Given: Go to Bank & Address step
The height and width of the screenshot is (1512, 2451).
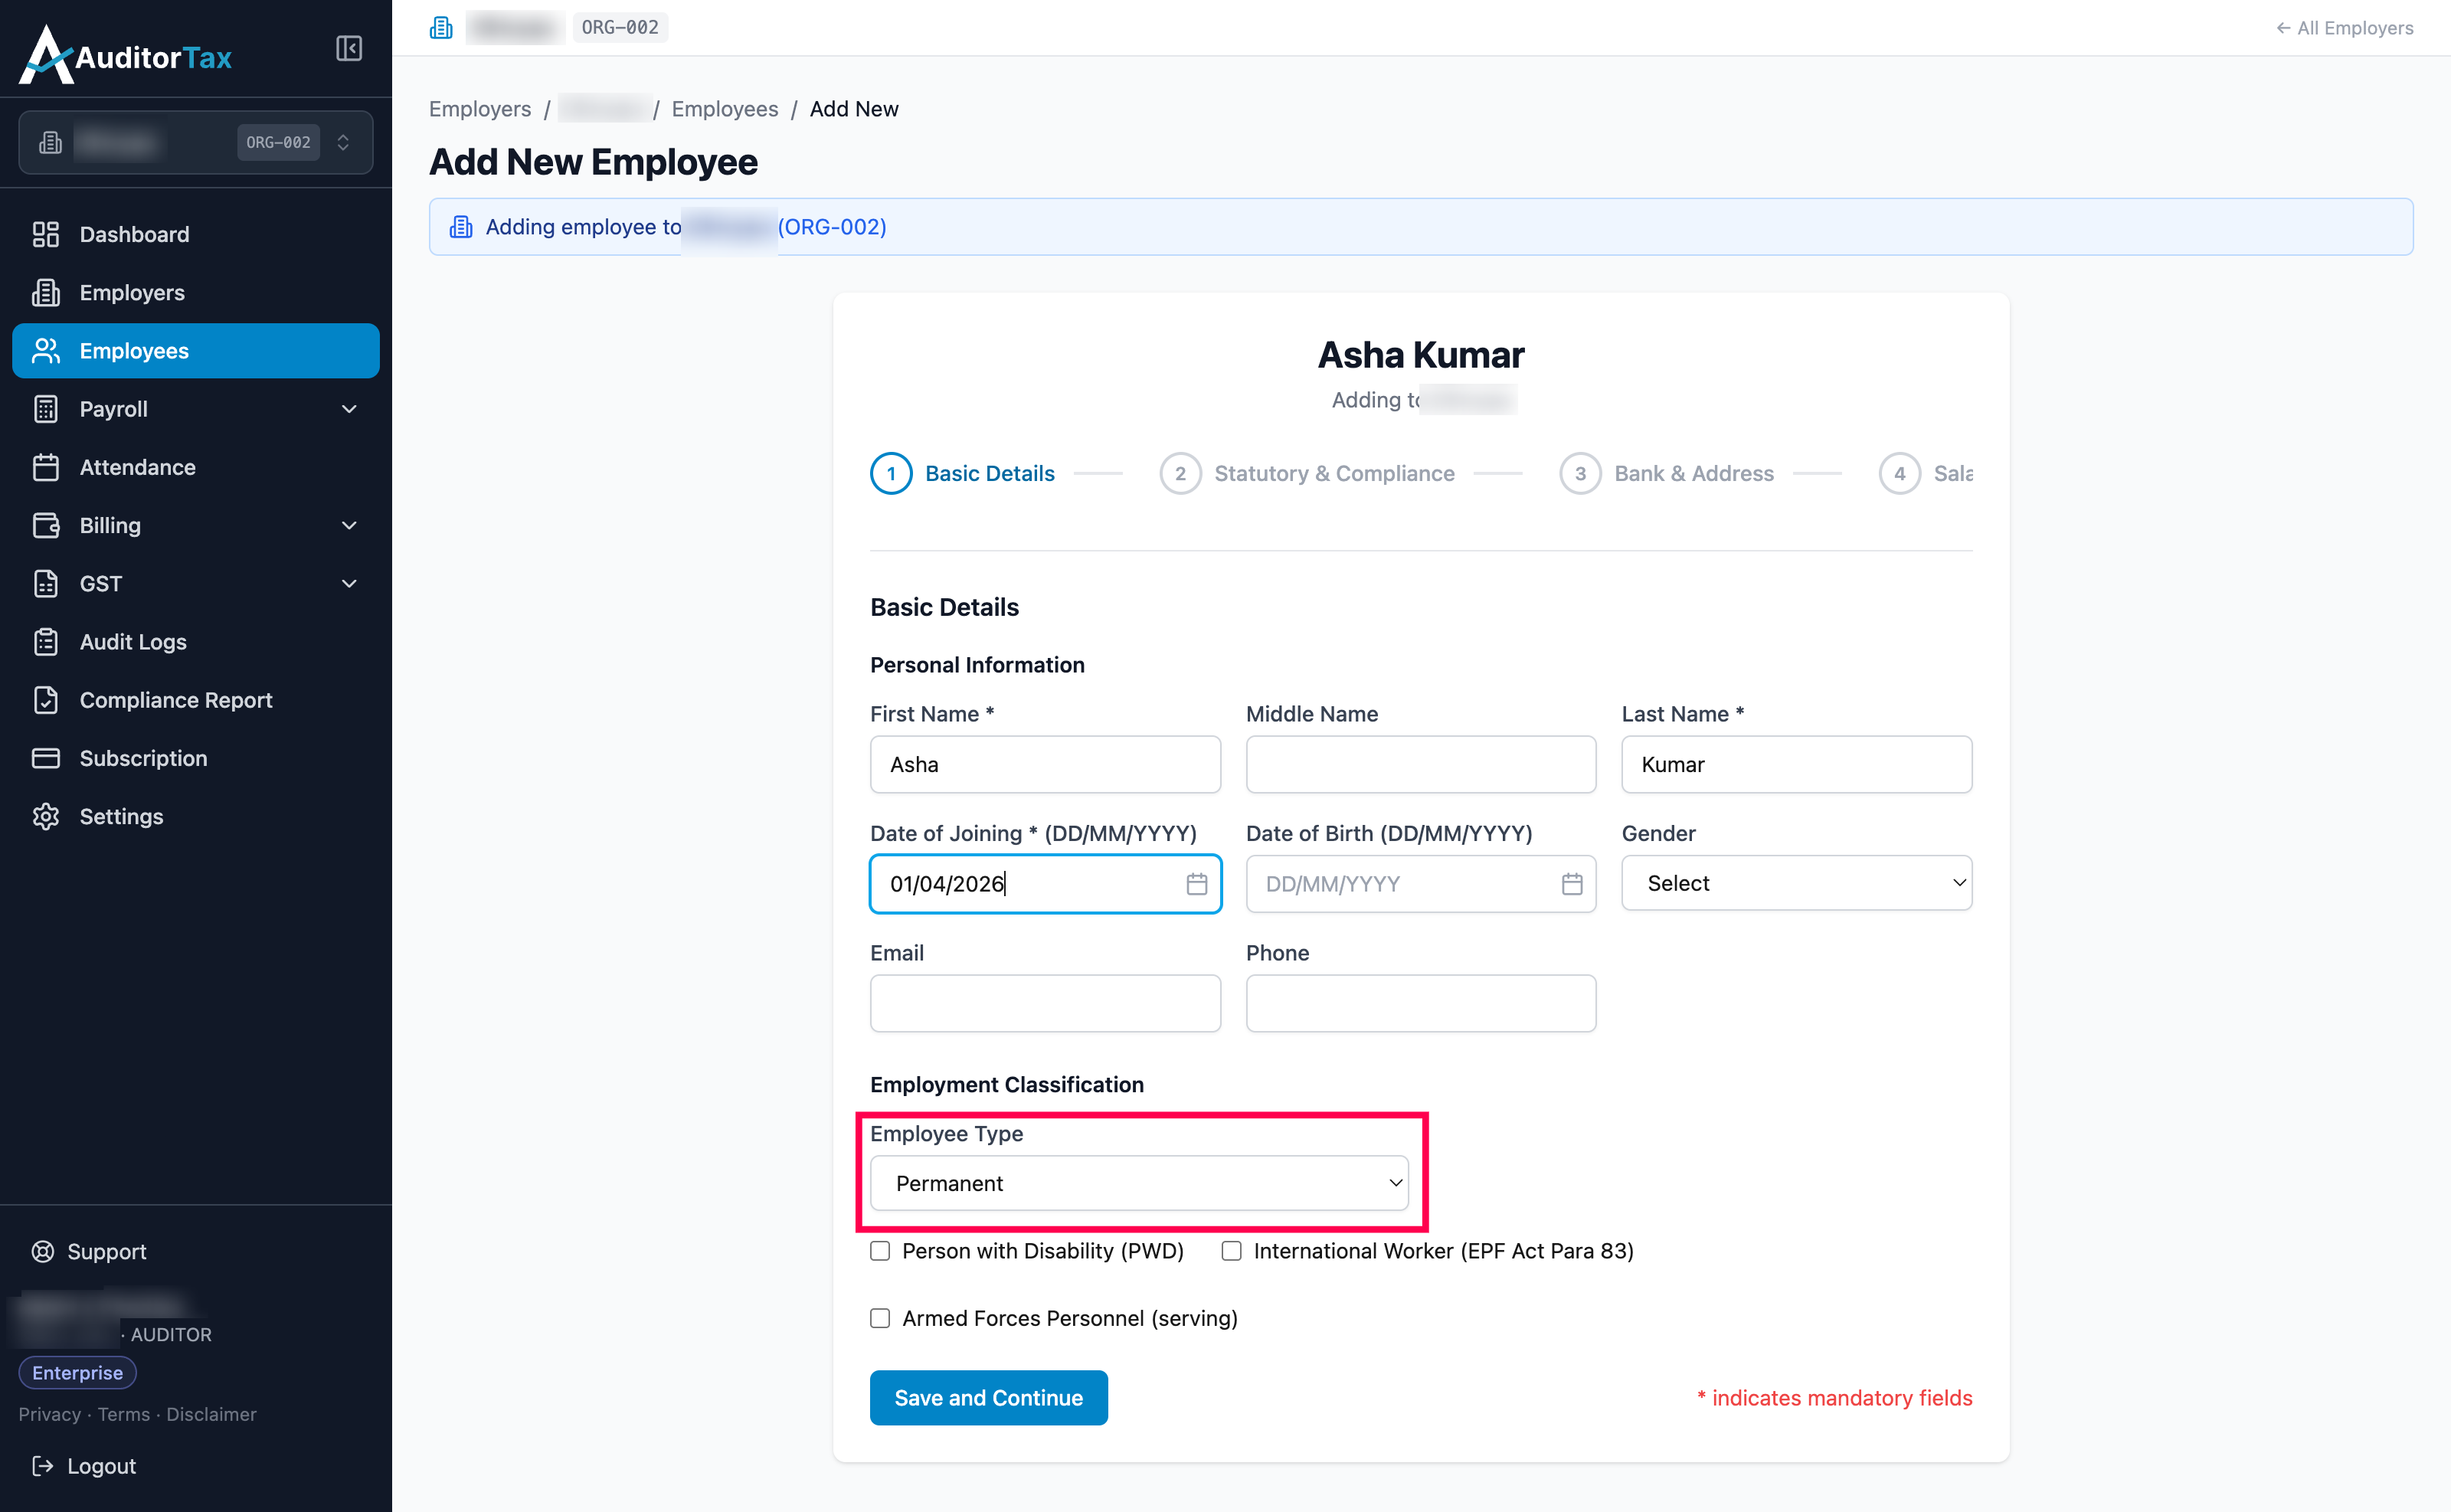Looking at the screenshot, I should pyautogui.click(x=1667, y=473).
